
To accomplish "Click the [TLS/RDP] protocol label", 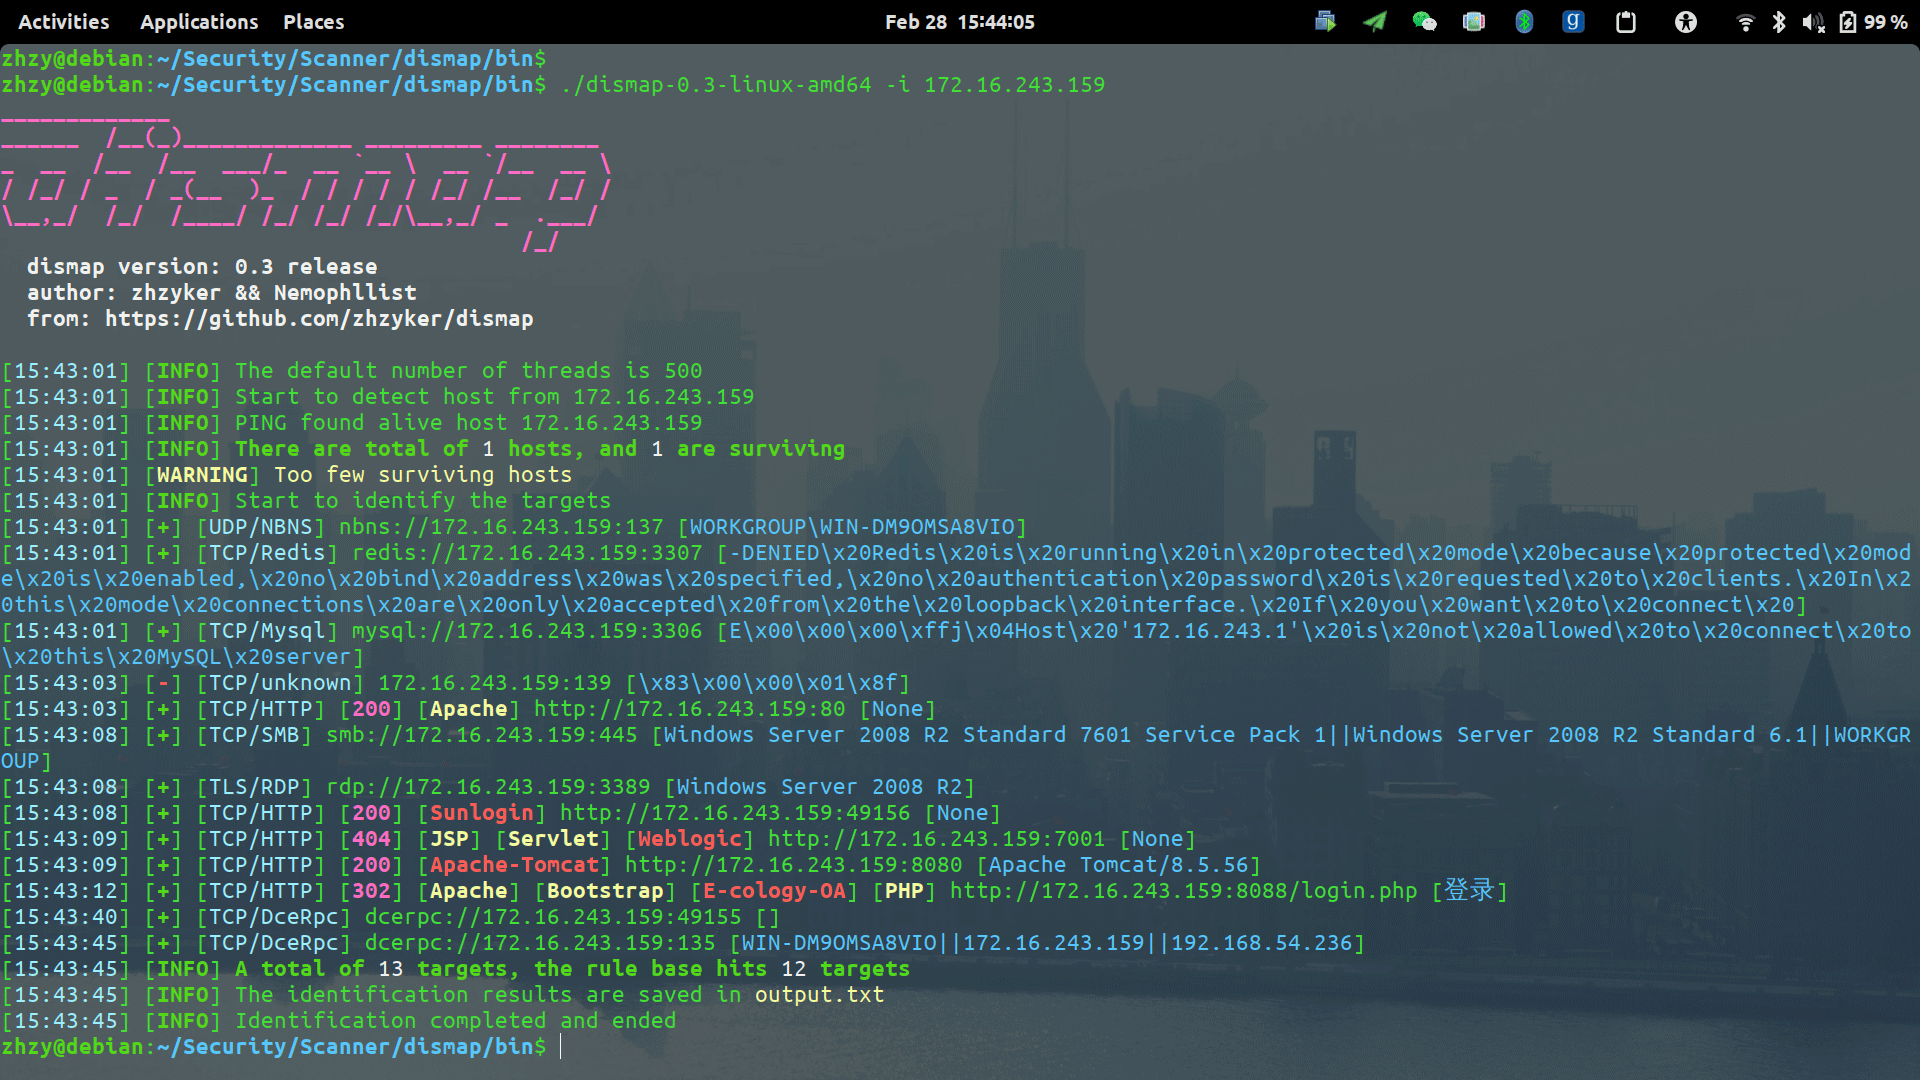I will pyautogui.click(x=255, y=786).
